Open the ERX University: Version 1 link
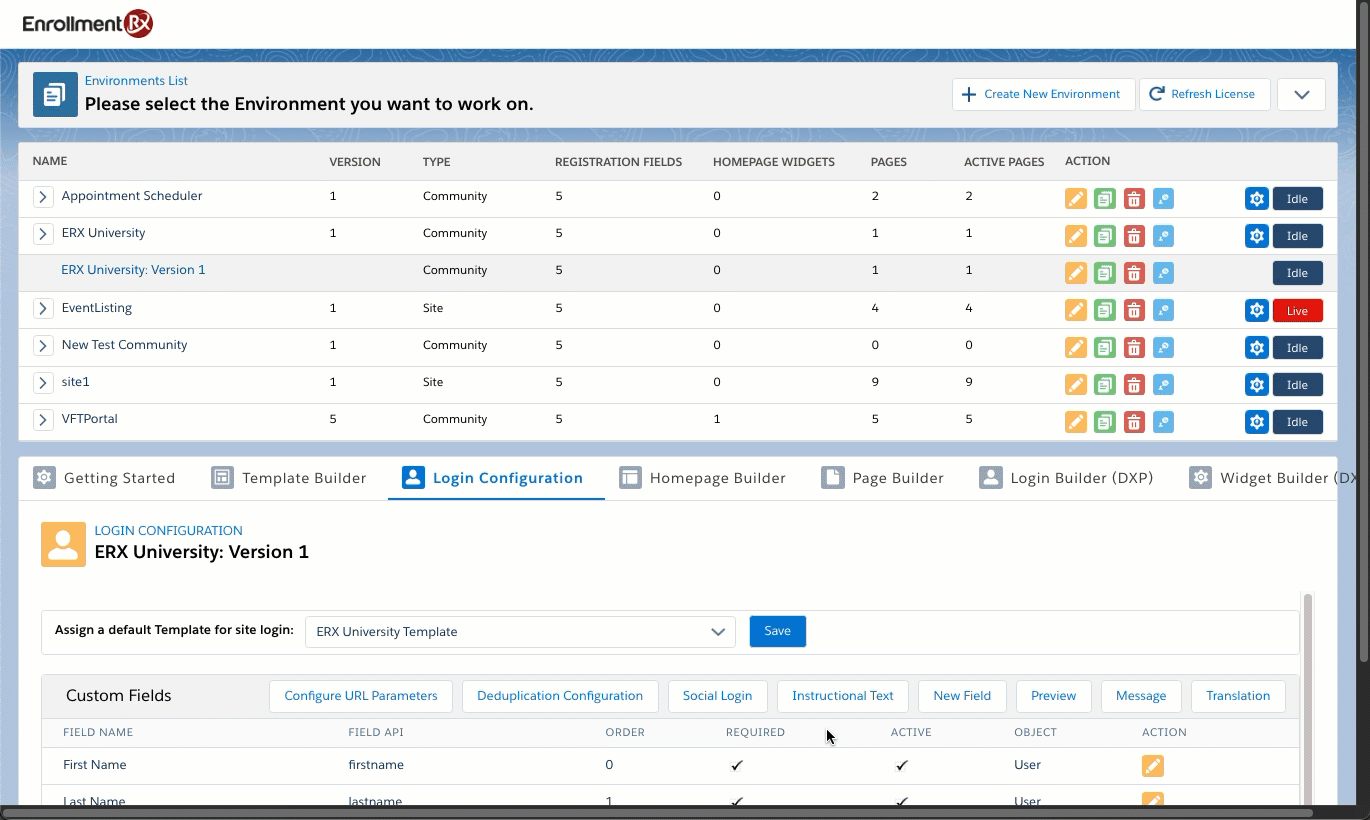Screen dimensions: 1370x820 point(133,270)
